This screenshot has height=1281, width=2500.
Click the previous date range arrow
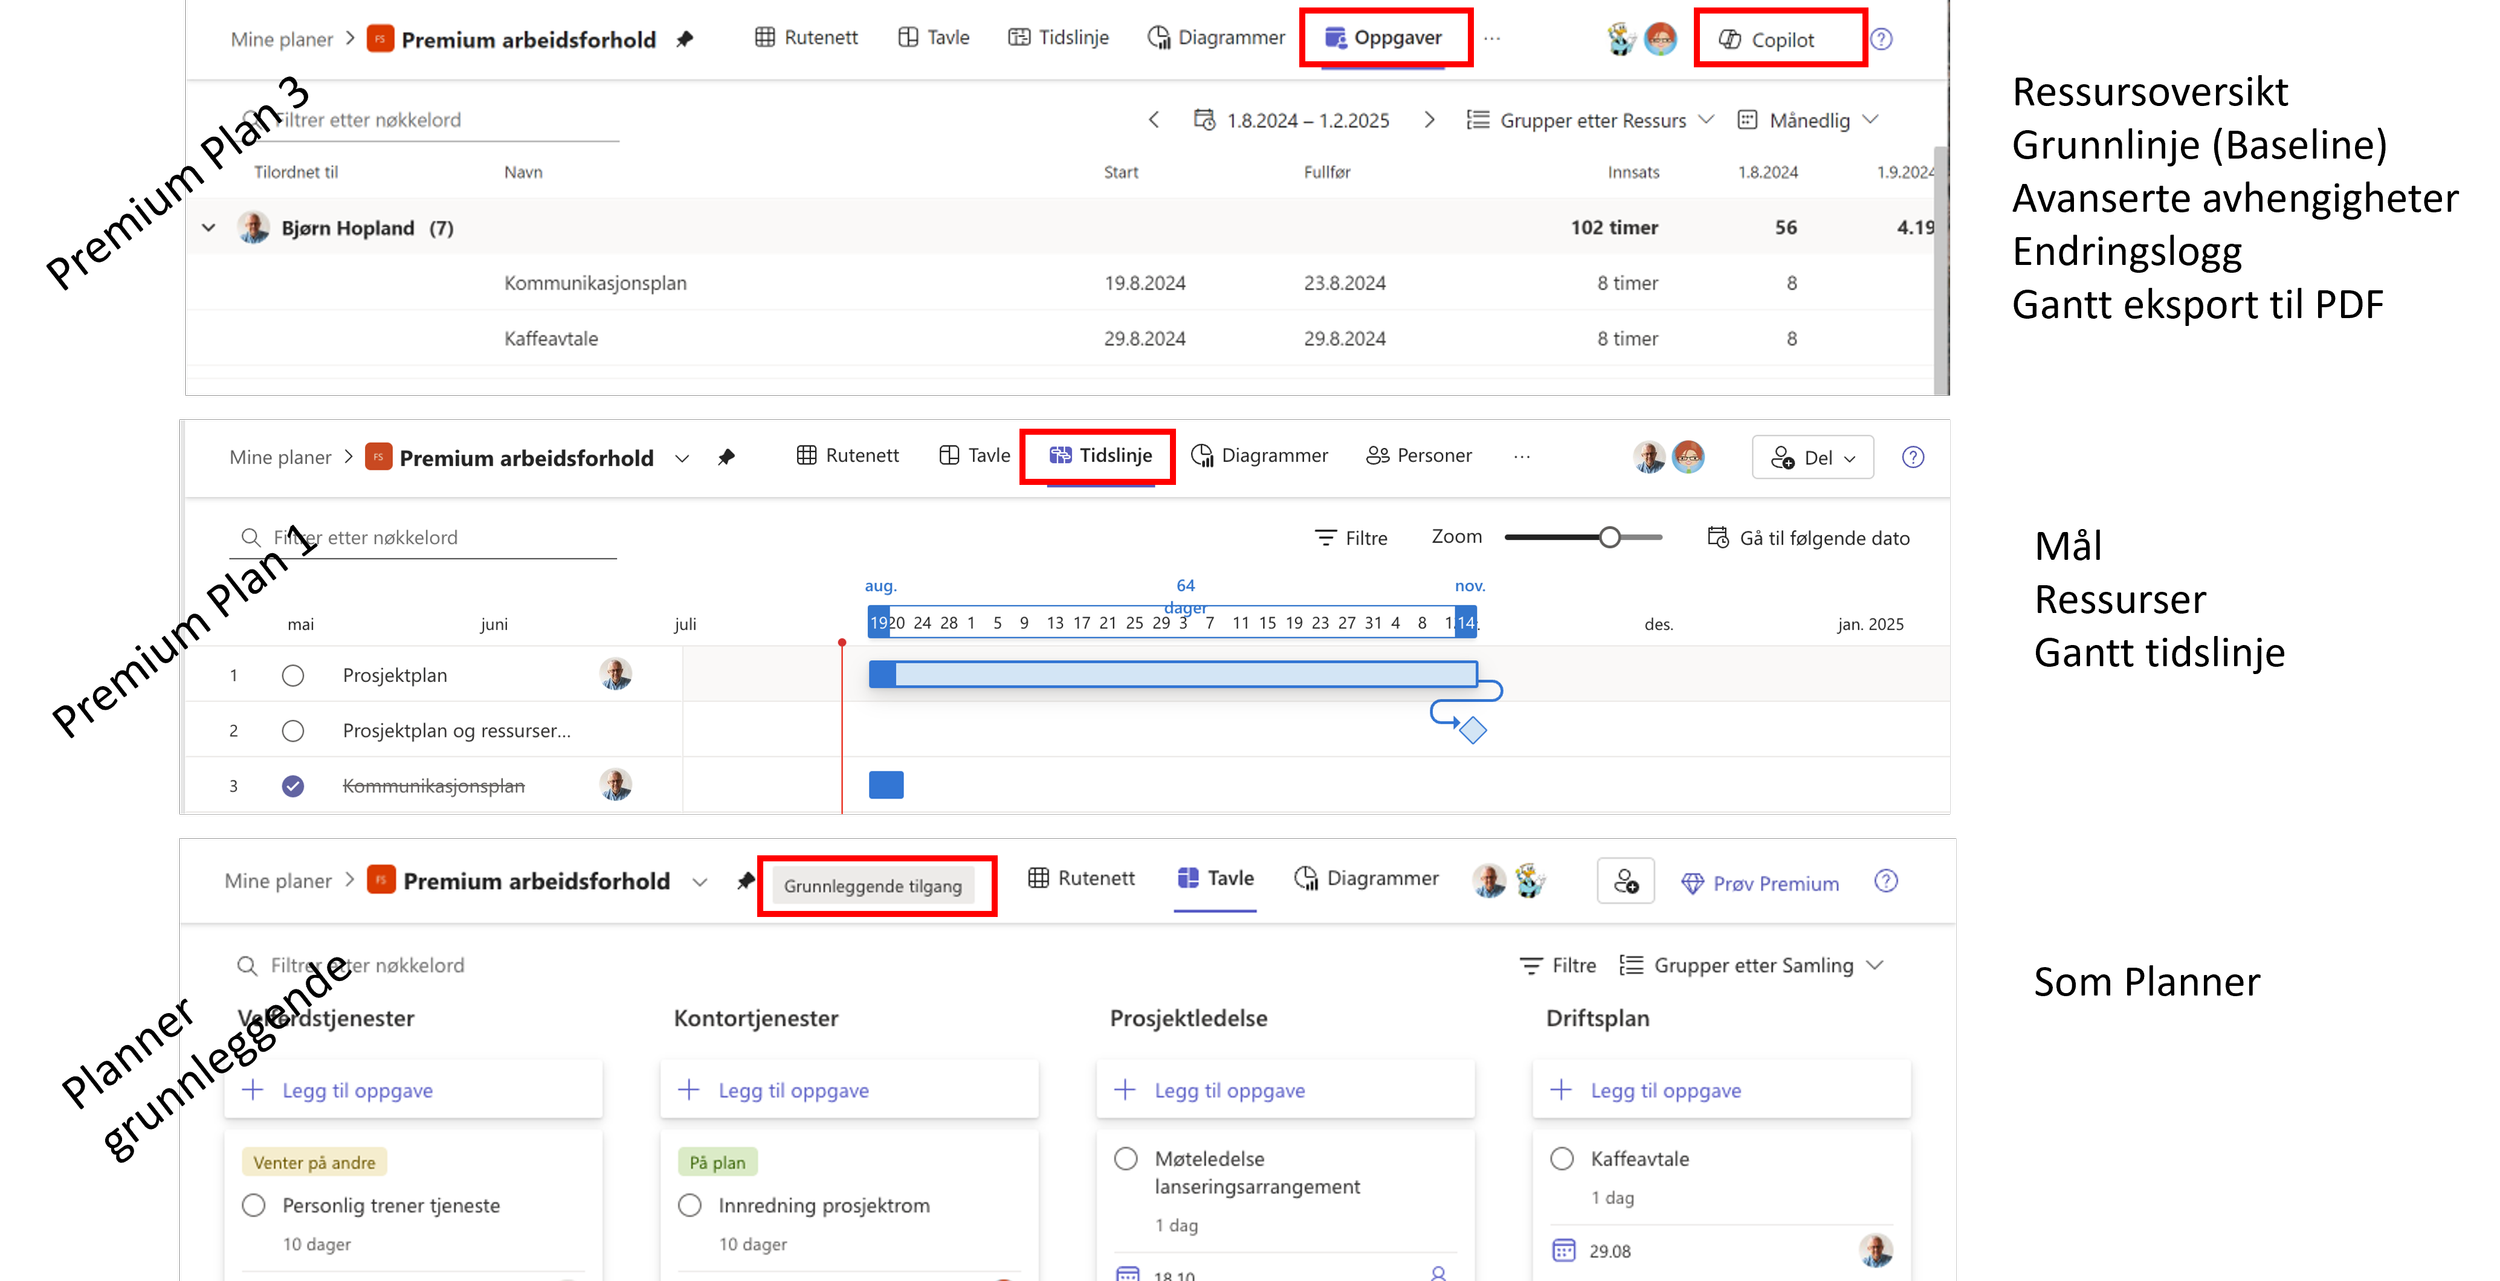click(x=1154, y=120)
